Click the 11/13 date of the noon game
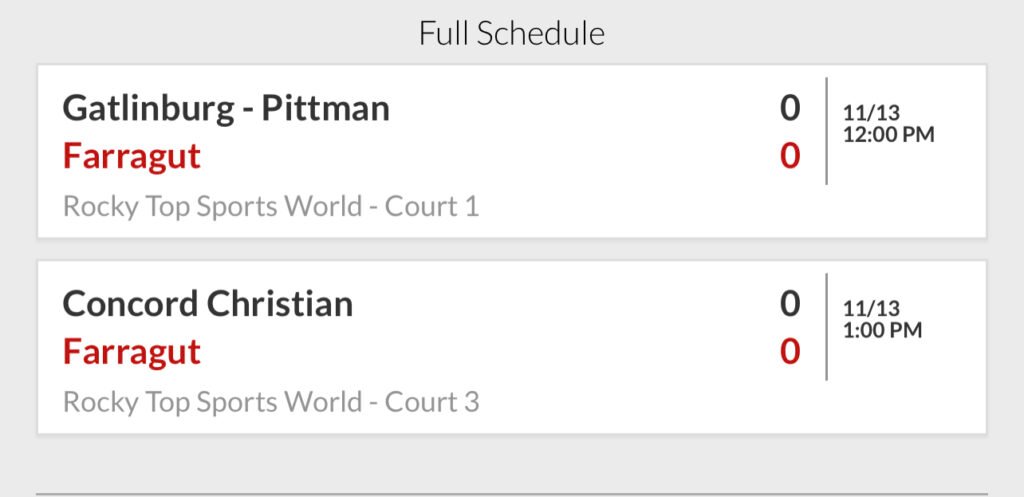1024x497 pixels. 871,112
